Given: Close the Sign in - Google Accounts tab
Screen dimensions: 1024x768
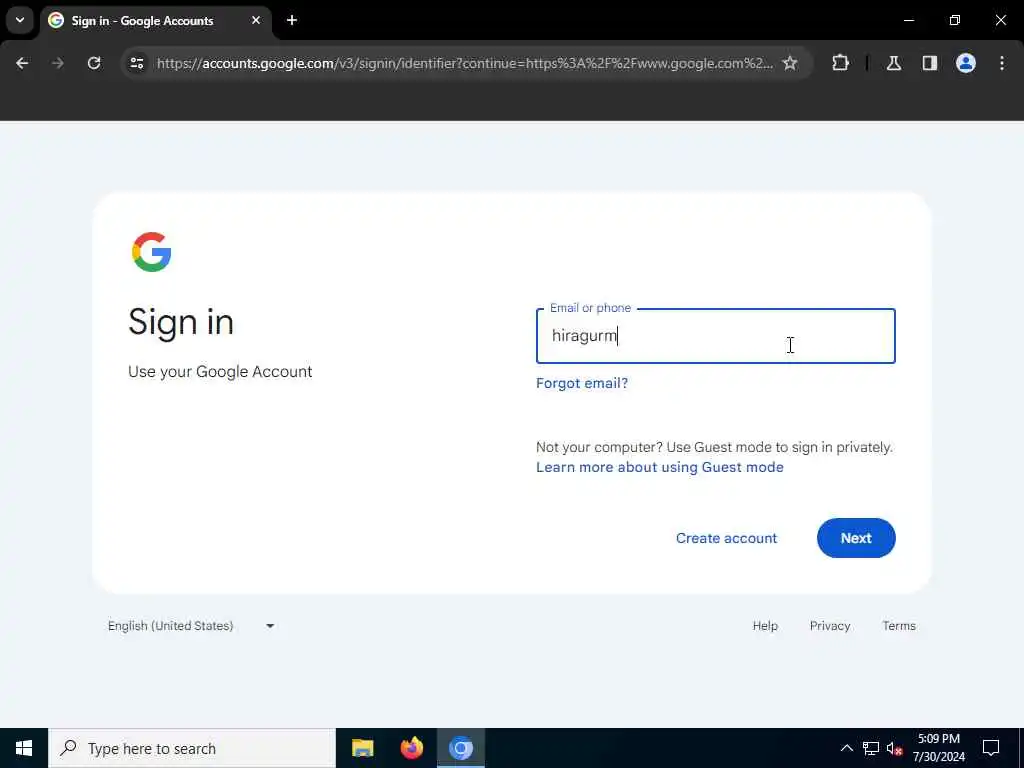Looking at the screenshot, I should [x=256, y=20].
